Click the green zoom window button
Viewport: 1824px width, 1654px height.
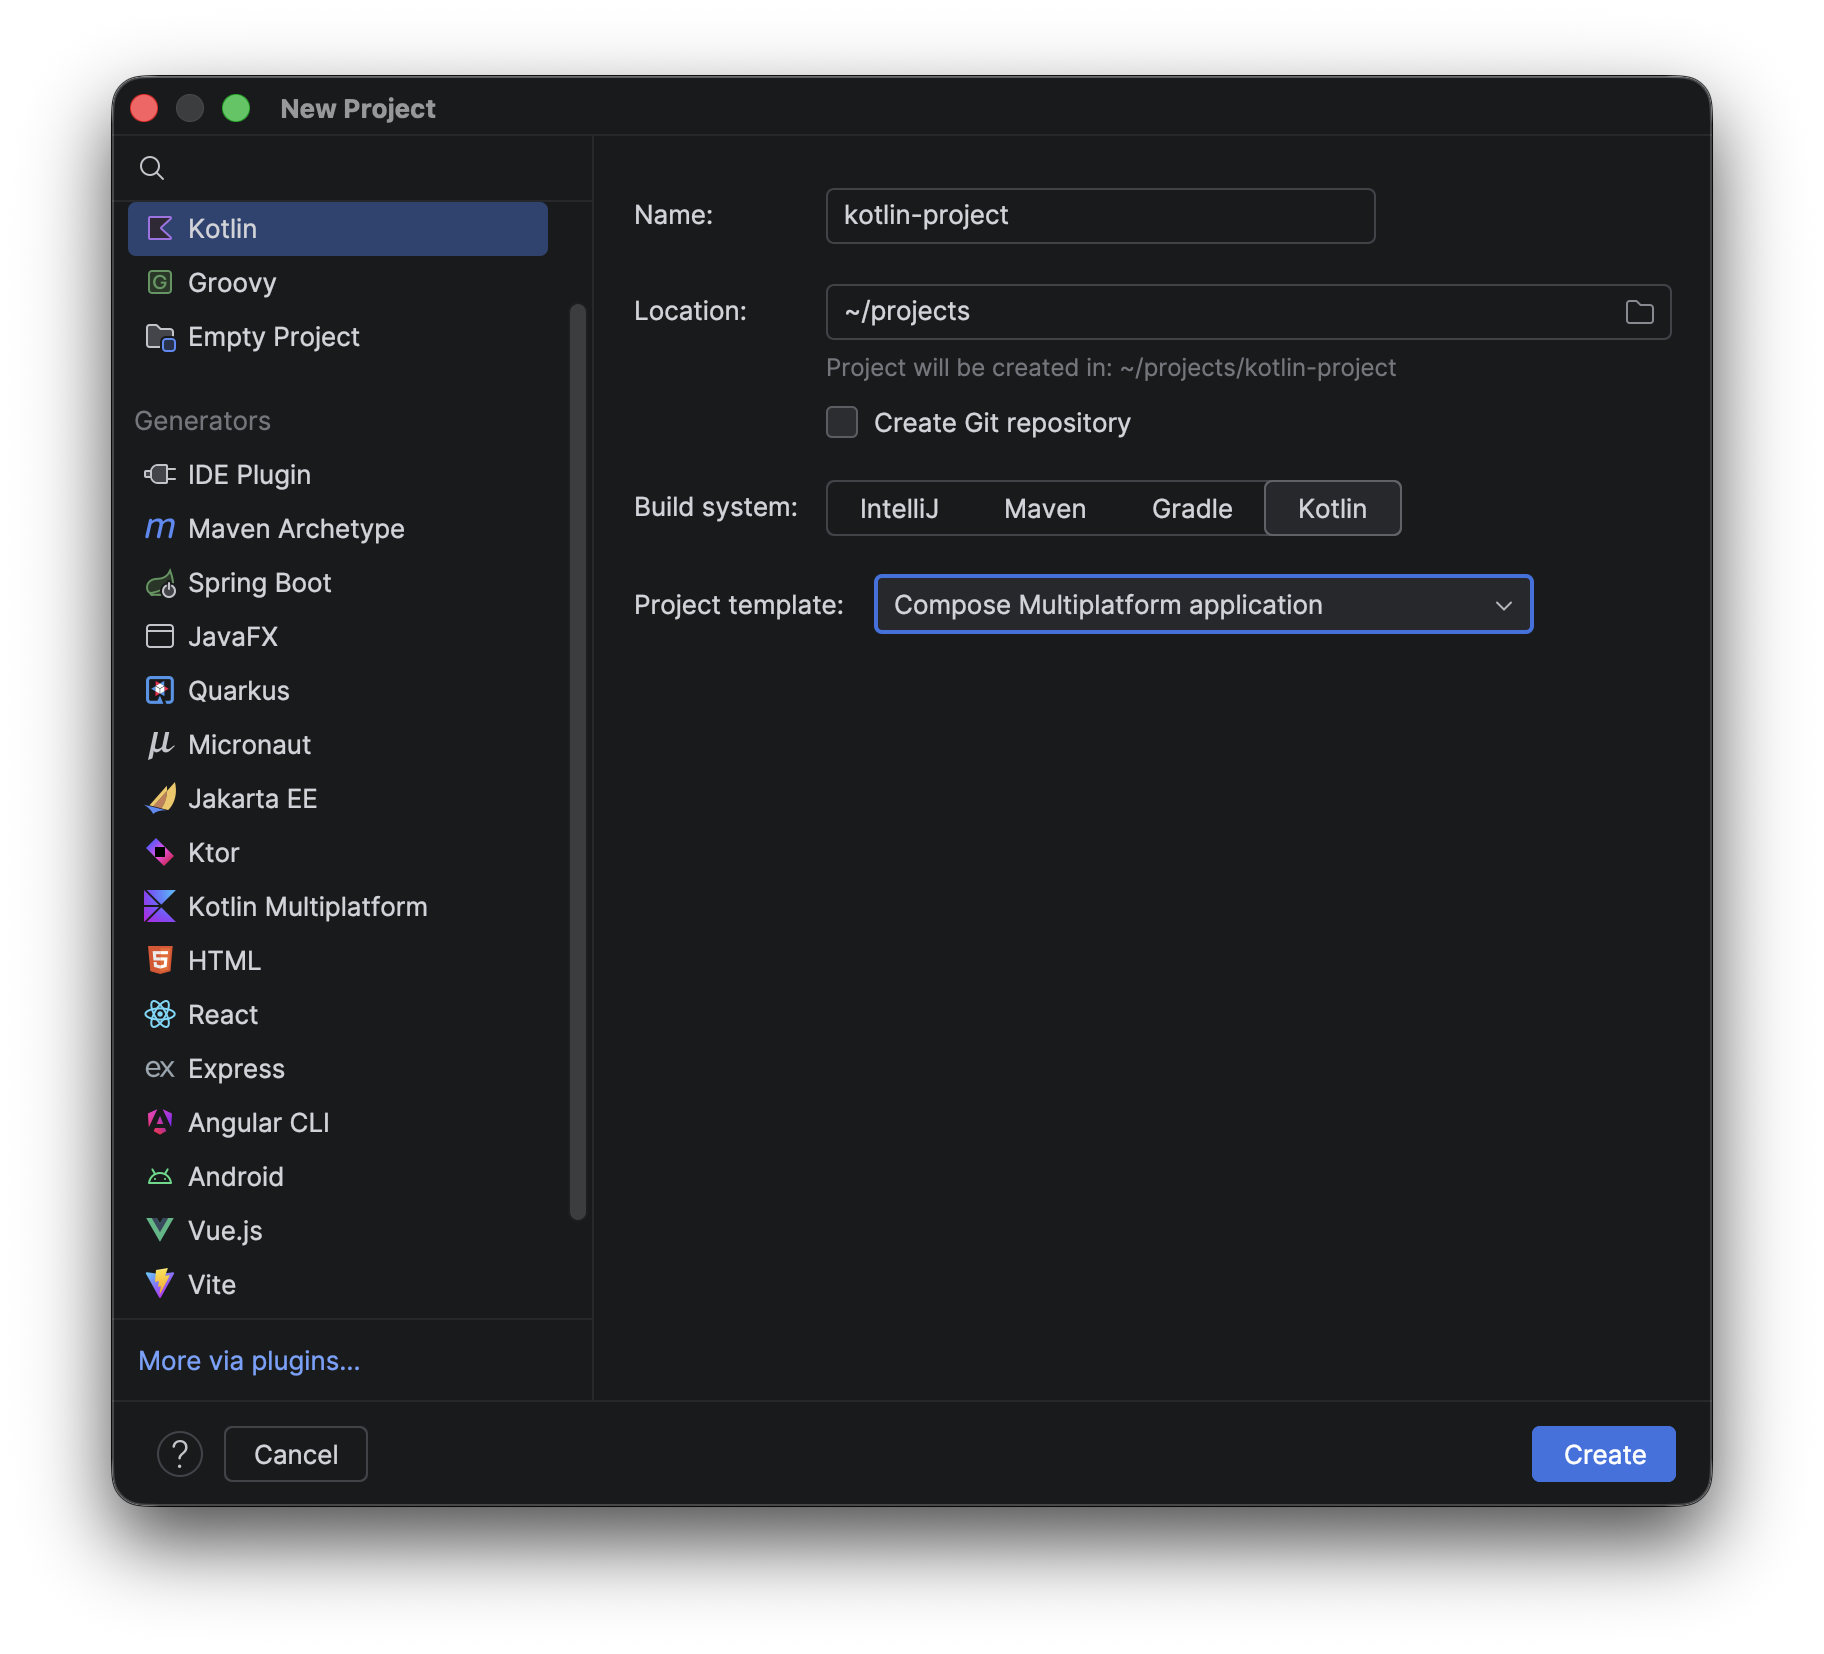tap(236, 108)
